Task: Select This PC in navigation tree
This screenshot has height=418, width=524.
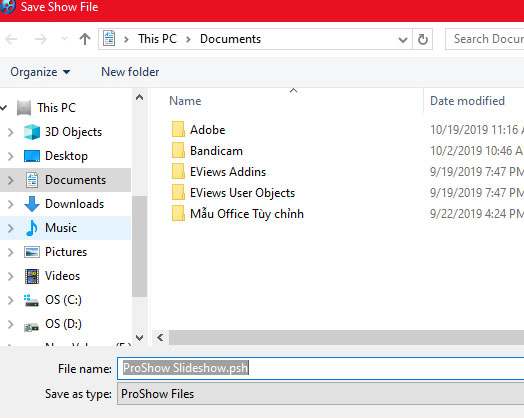Action: click(x=56, y=108)
